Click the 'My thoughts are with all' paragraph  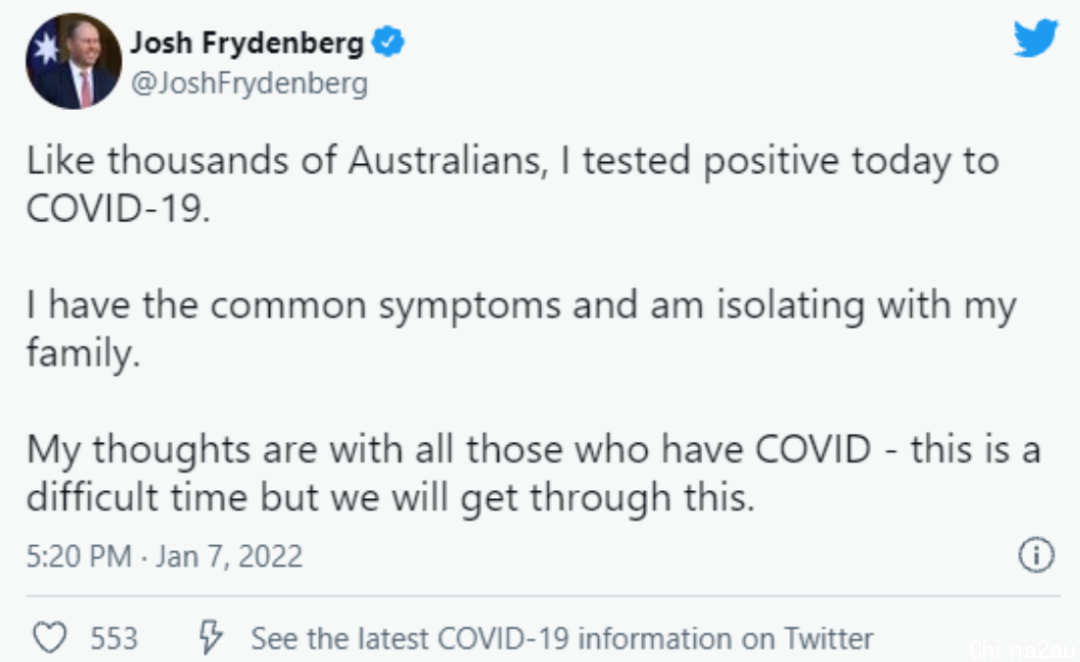point(532,473)
